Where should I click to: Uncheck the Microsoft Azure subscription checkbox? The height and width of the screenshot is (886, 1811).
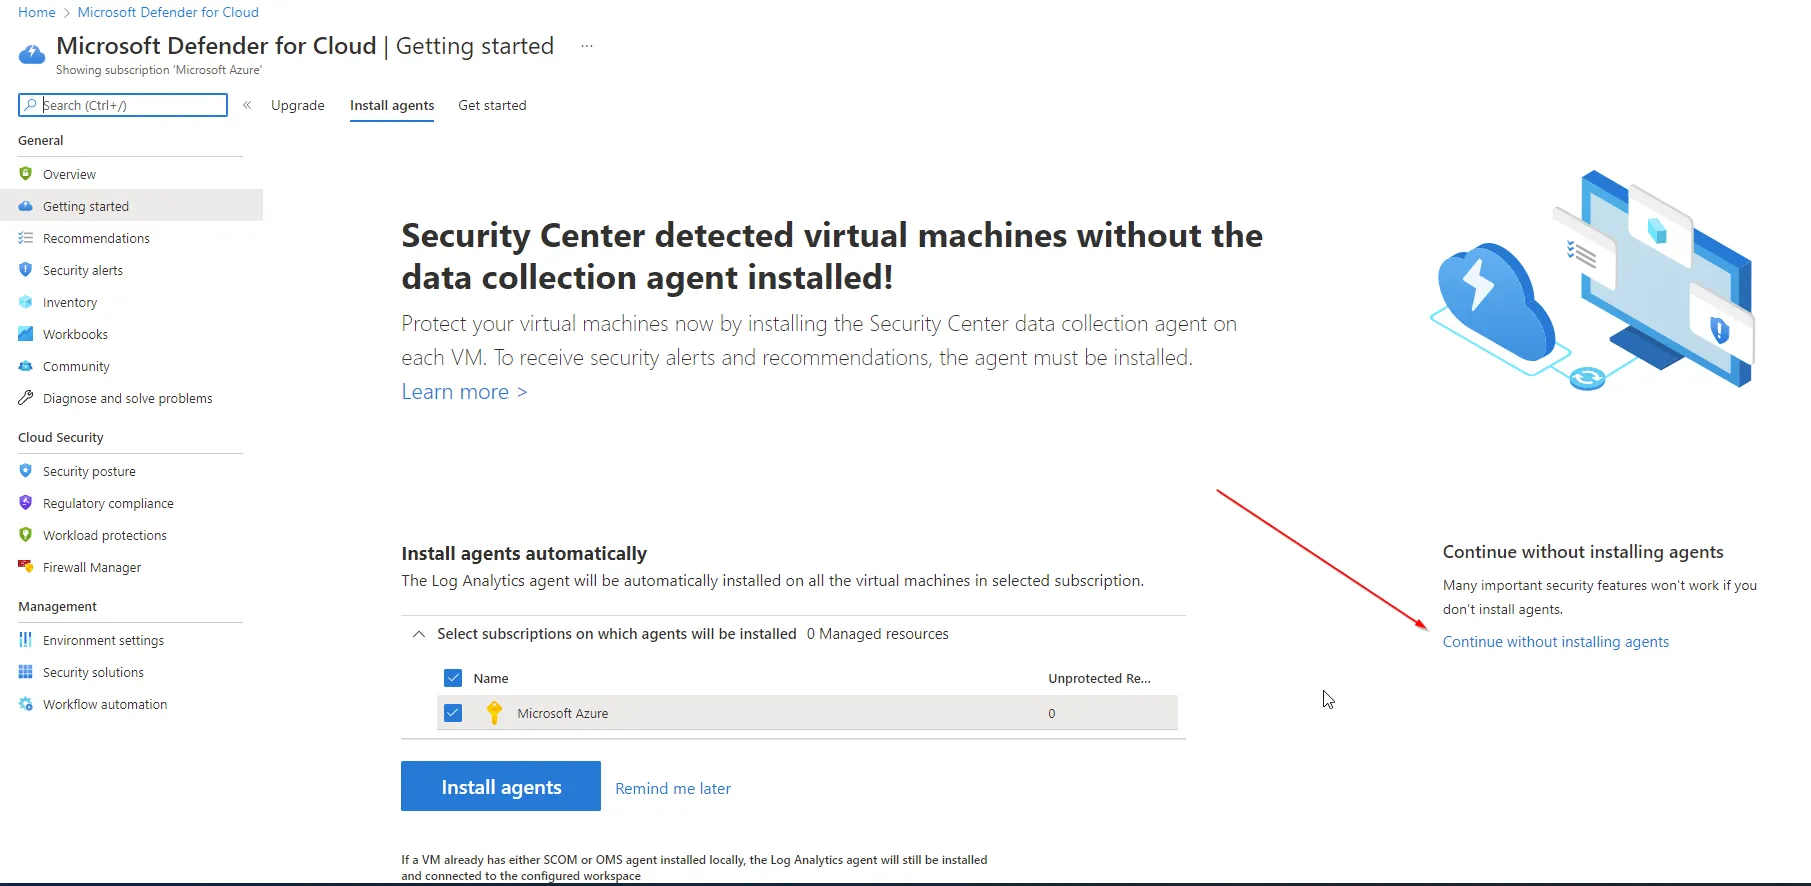click(x=453, y=713)
